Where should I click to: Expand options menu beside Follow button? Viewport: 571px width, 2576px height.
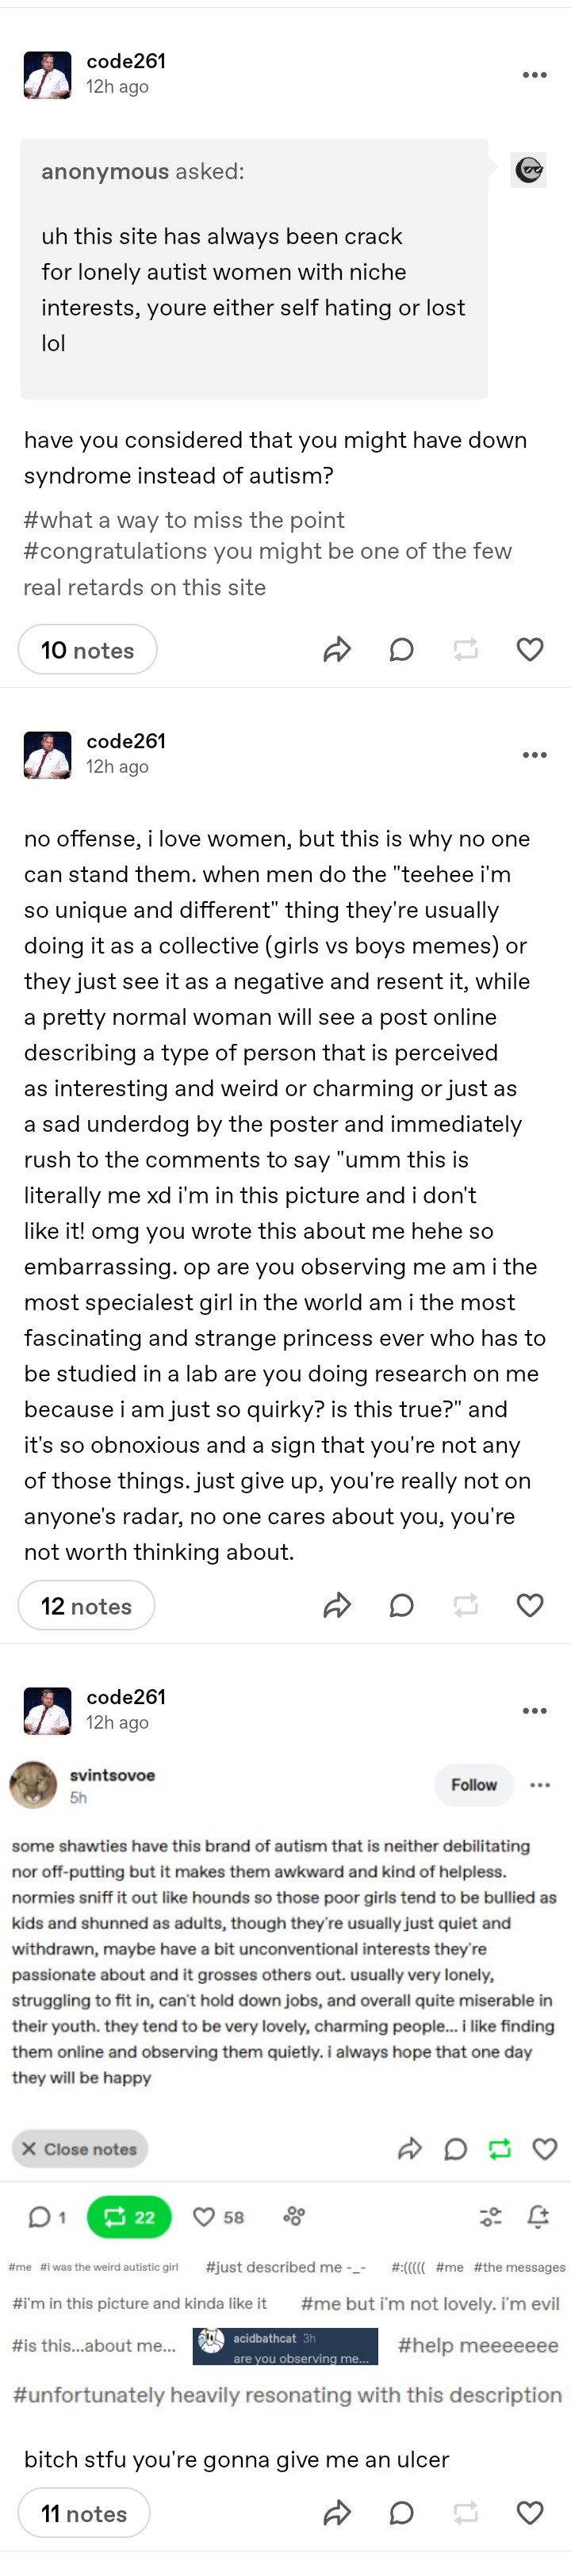point(540,1785)
